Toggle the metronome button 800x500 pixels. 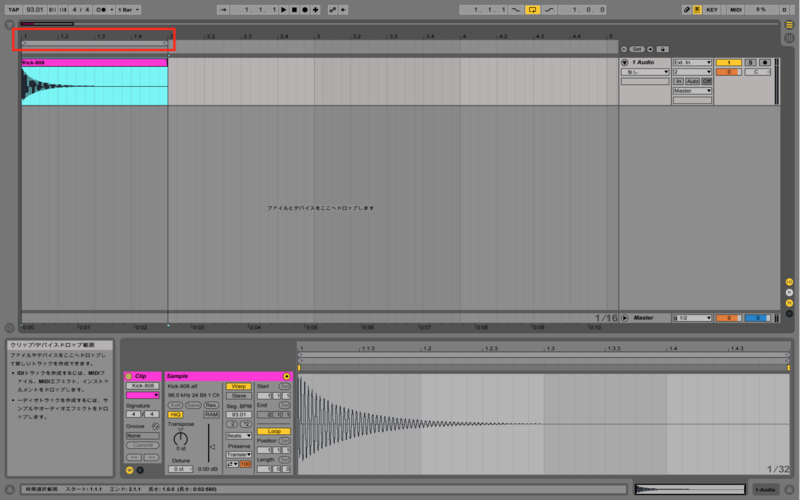[101, 10]
